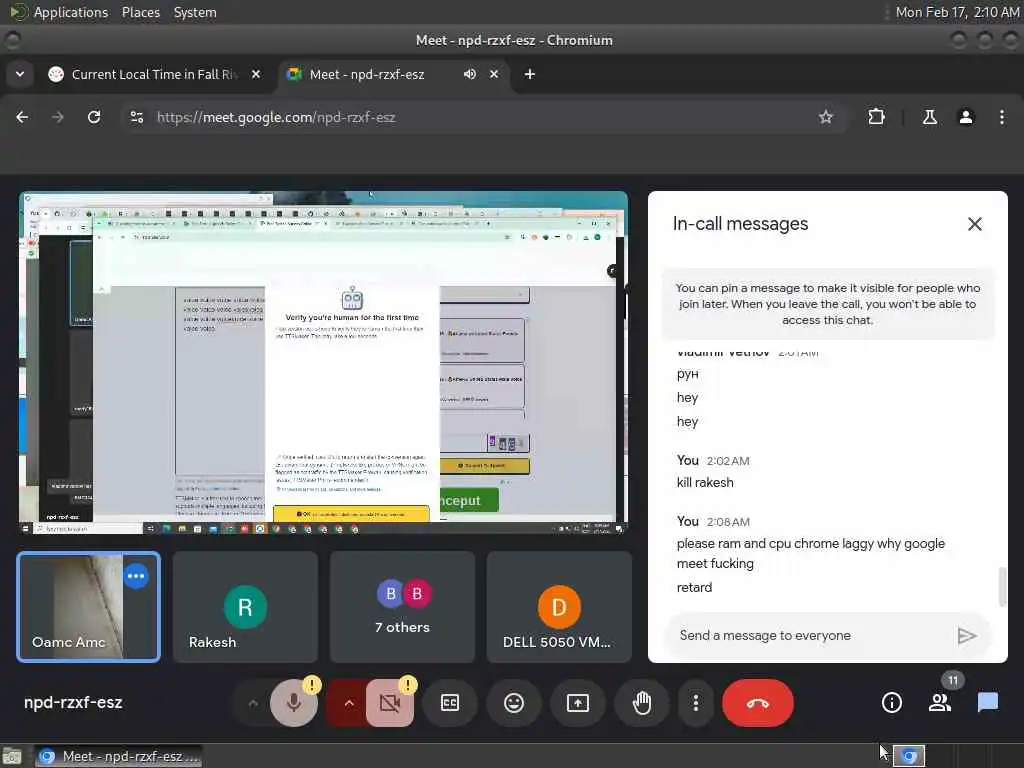Viewport: 1024px width, 768px height.
Task: Toggle the chat panel icon
Action: pos(987,703)
